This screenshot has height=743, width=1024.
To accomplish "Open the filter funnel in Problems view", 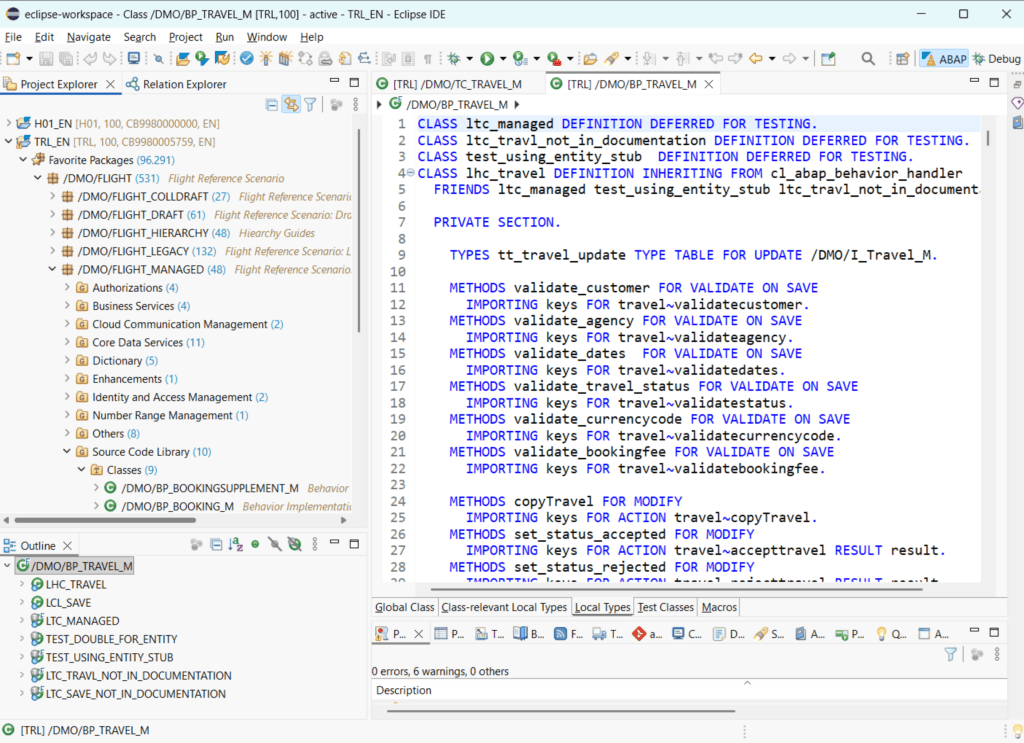I will [950, 653].
